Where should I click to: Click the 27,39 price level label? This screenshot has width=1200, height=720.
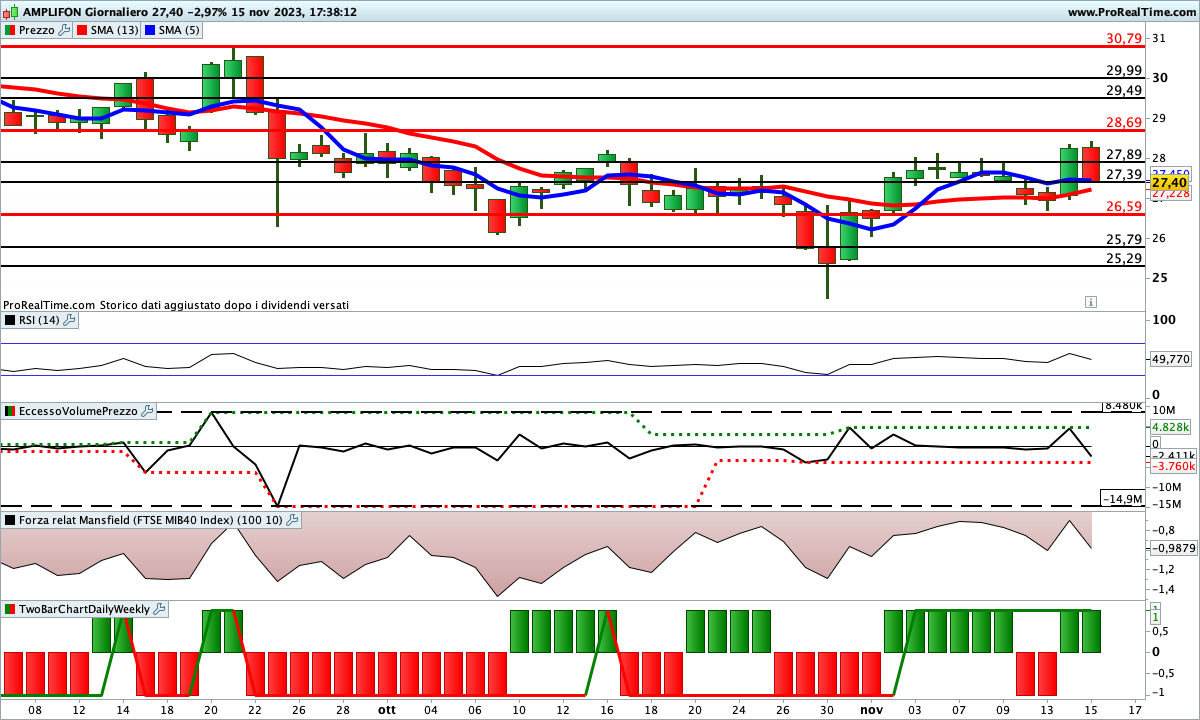(x=1124, y=174)
